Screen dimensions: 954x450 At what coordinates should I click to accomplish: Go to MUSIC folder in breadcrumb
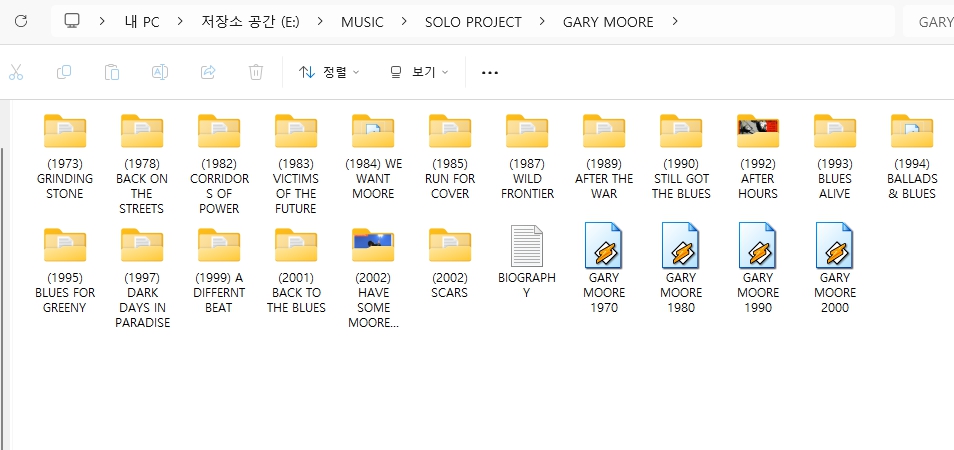362,22
